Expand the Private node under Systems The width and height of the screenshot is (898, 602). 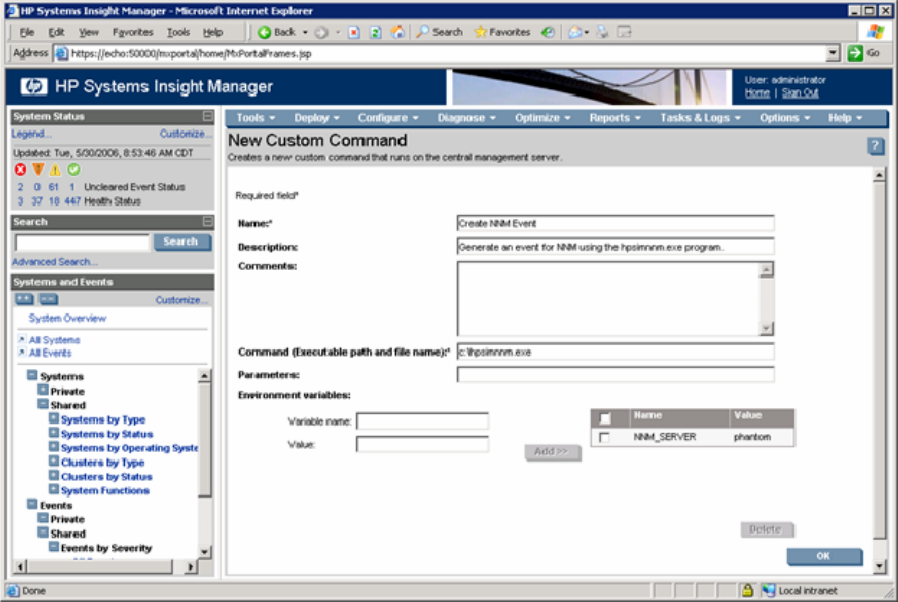coord(43,391)
